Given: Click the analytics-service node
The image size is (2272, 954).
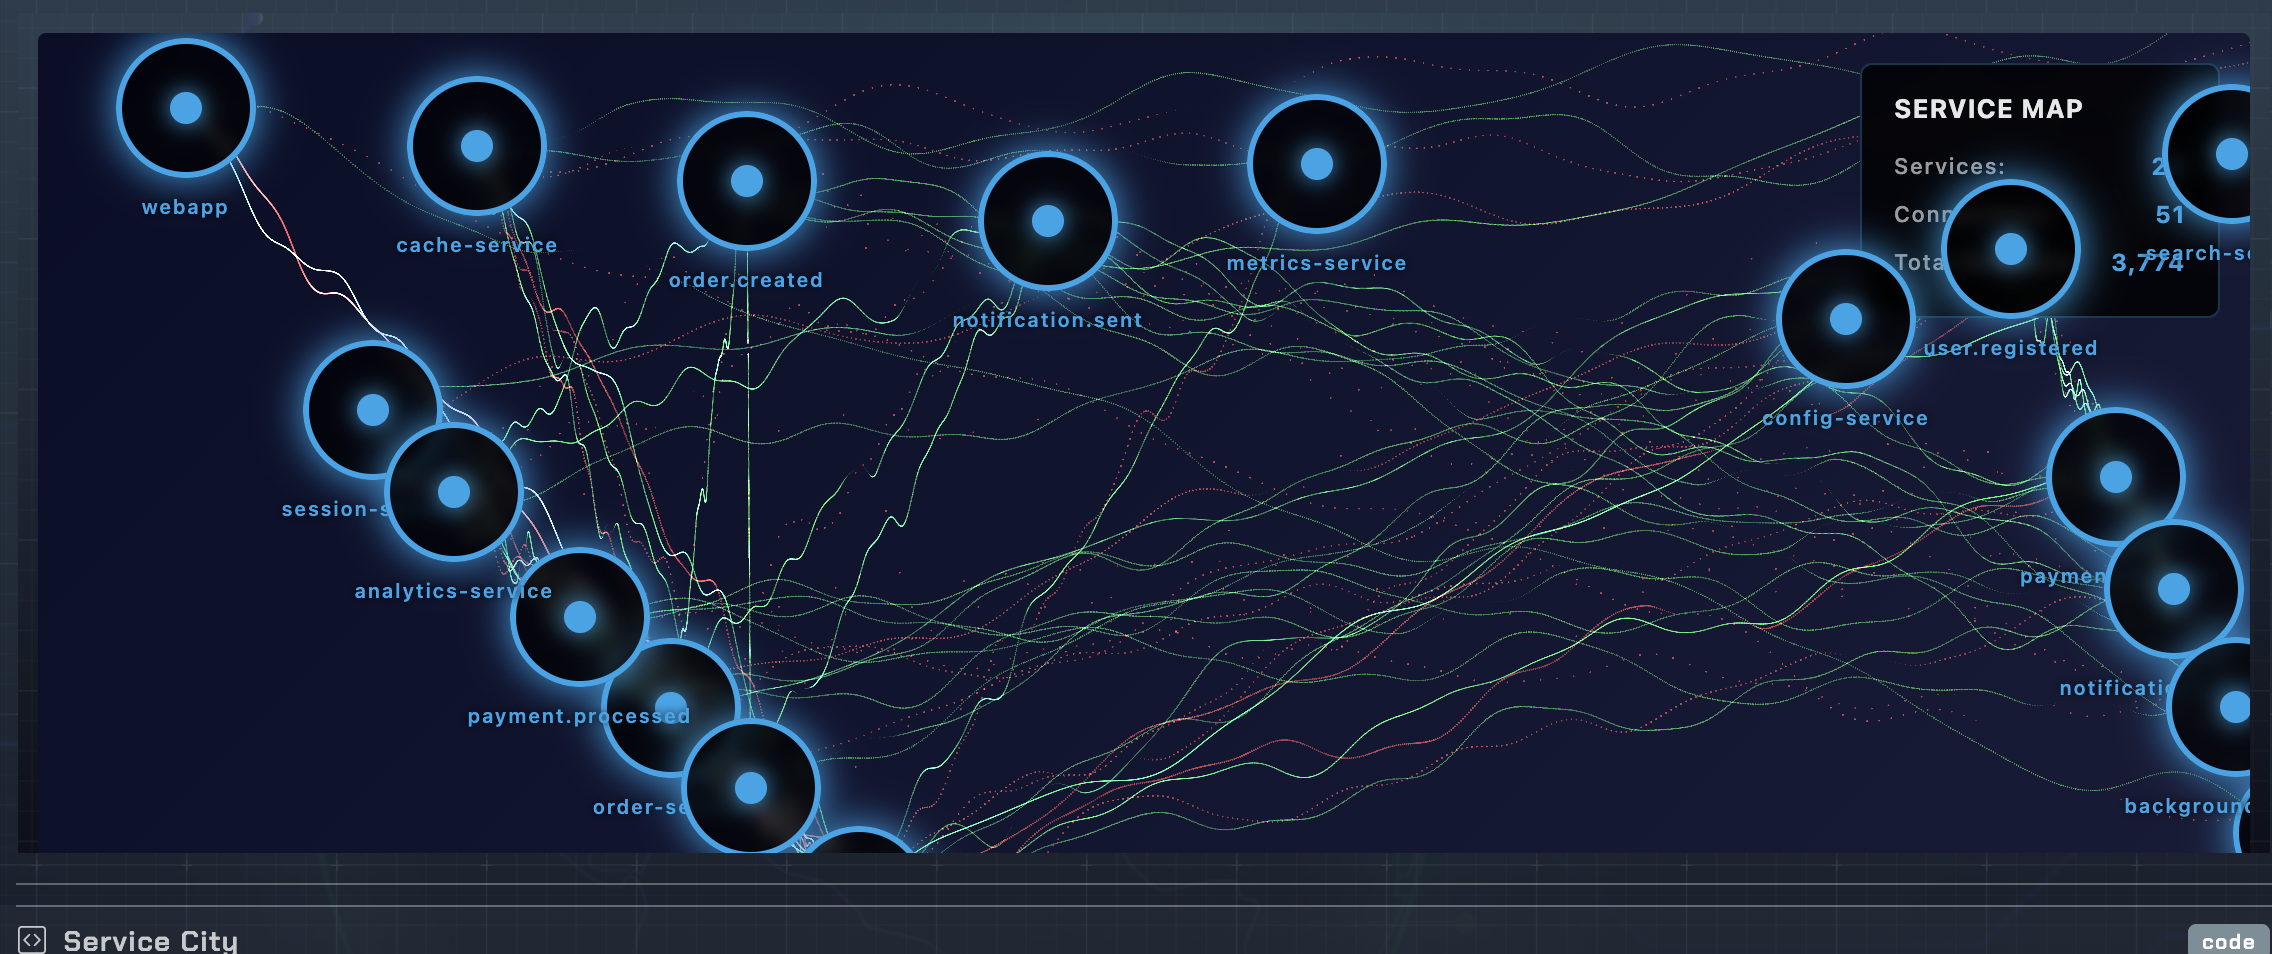Looking at the screenshot, I should [x=454, y=492].
